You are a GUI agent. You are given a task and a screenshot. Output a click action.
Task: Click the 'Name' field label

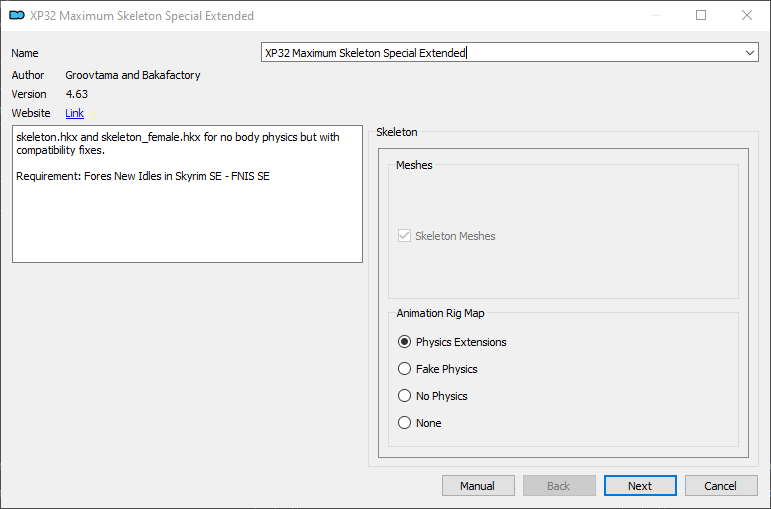pos(25,53)
